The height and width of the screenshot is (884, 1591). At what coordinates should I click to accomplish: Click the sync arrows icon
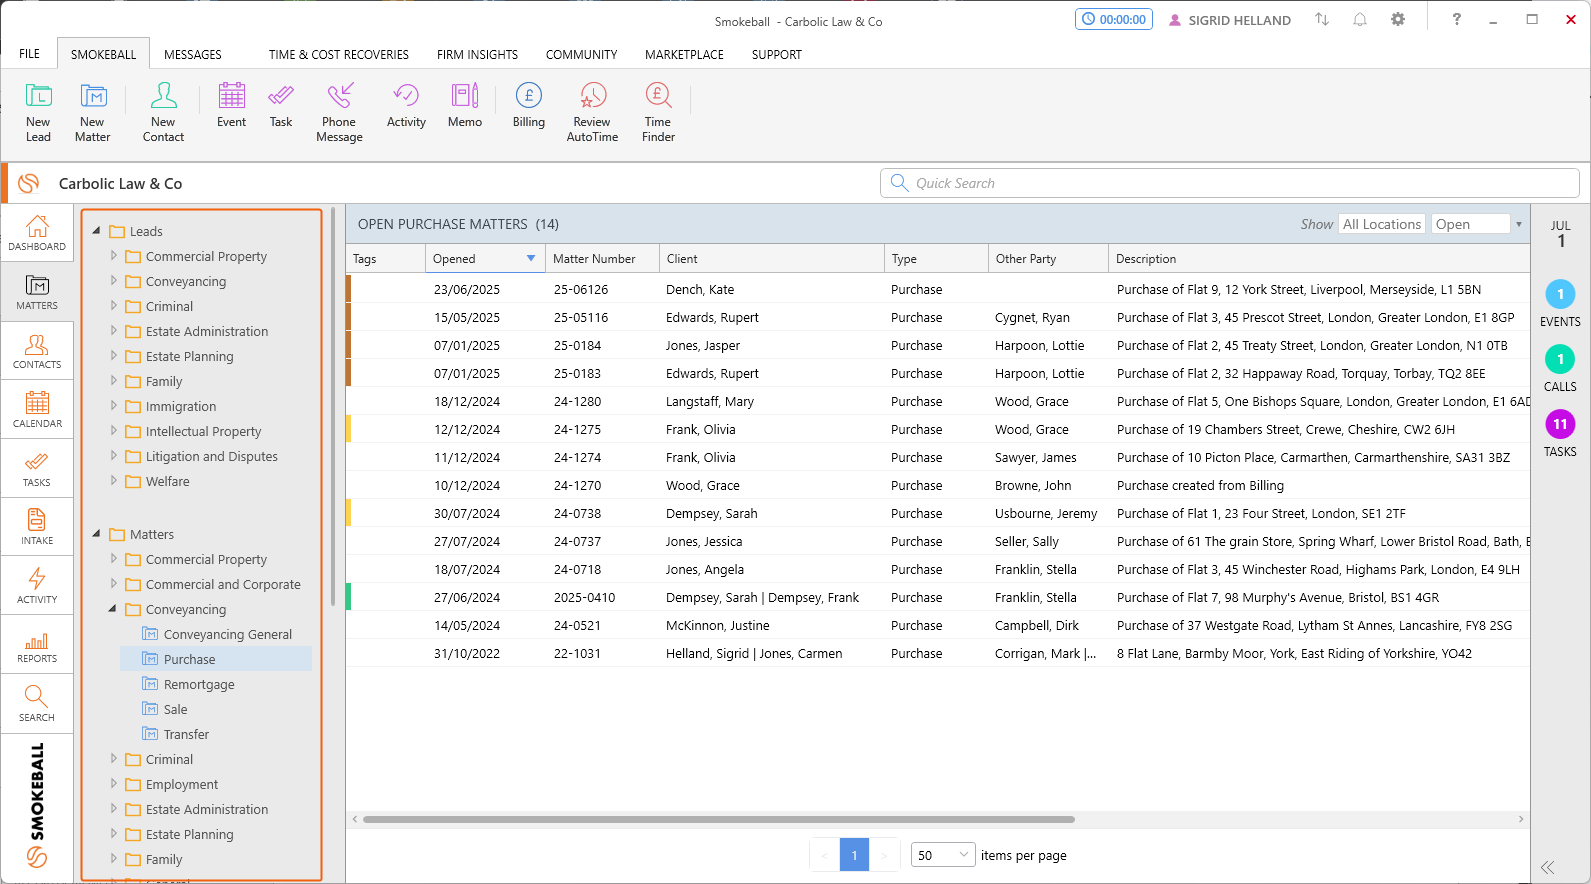coord(1322,19)
